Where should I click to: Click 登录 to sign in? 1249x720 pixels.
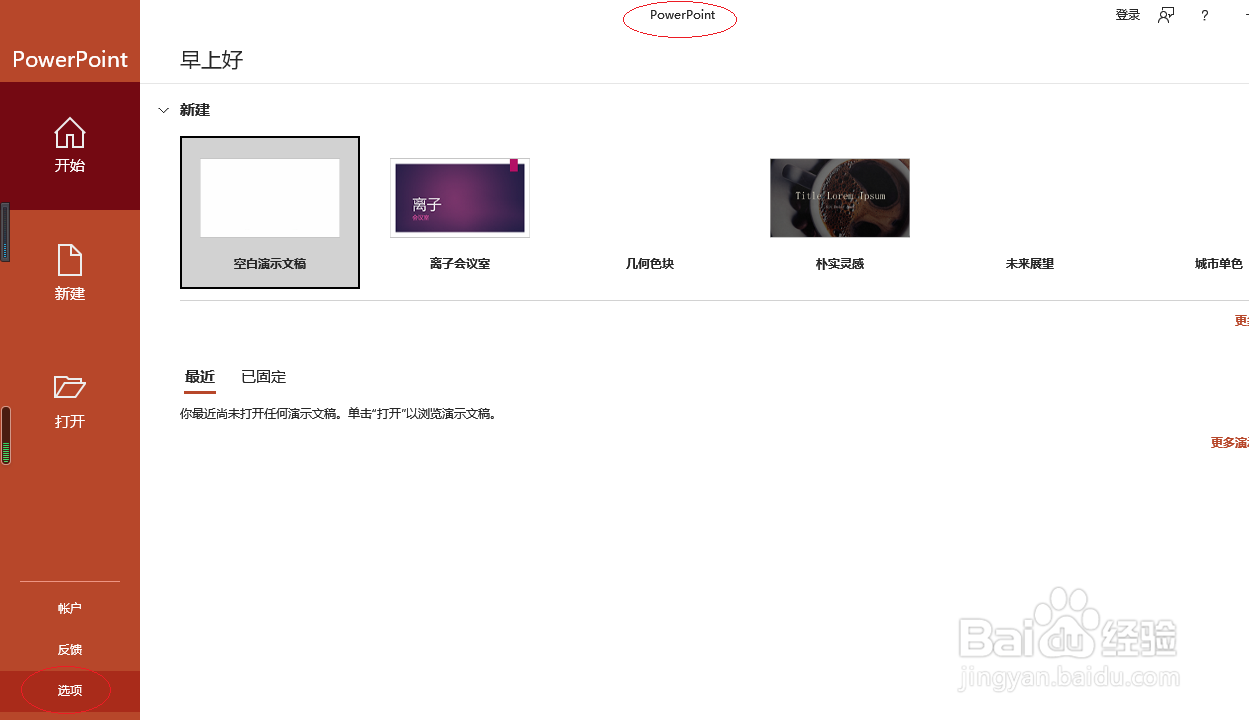coord(1128,15)
